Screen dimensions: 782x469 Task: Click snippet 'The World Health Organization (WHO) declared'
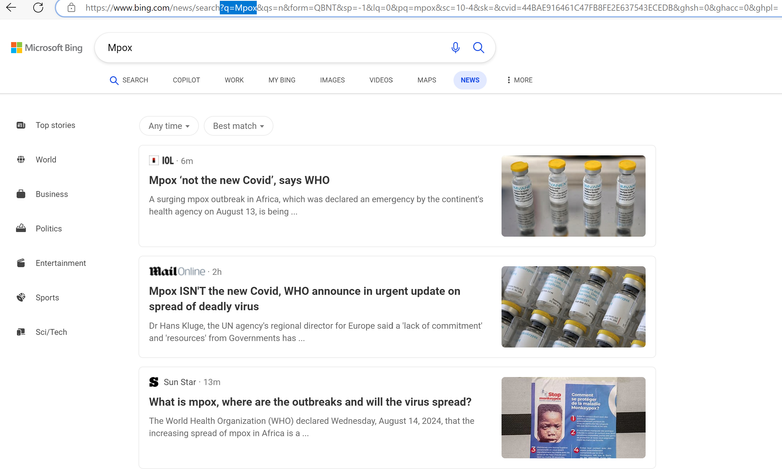[312, 427]
